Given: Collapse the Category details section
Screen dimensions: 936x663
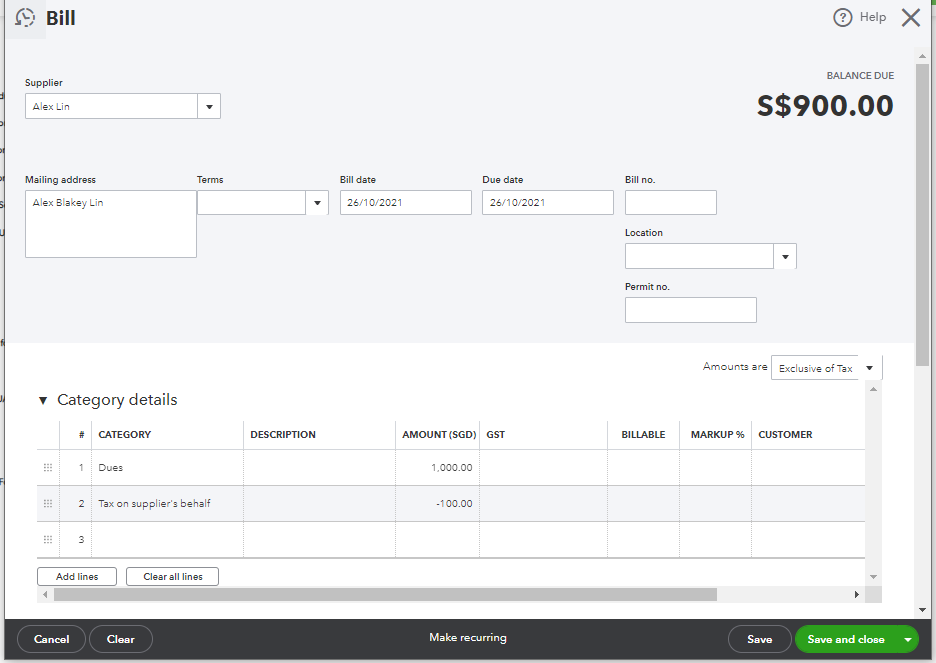Looking at the screenshot, I should point(41,399).
